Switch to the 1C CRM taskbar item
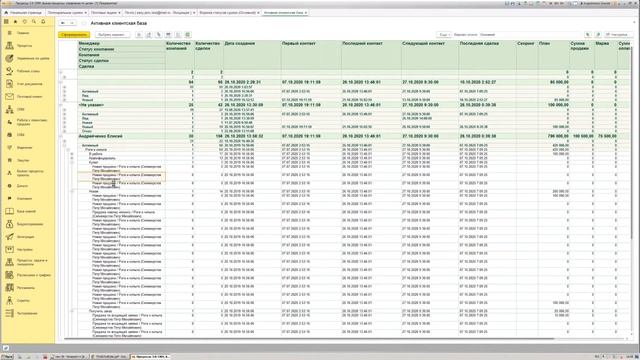Screen dimensions: 640x360 point(150,357)
